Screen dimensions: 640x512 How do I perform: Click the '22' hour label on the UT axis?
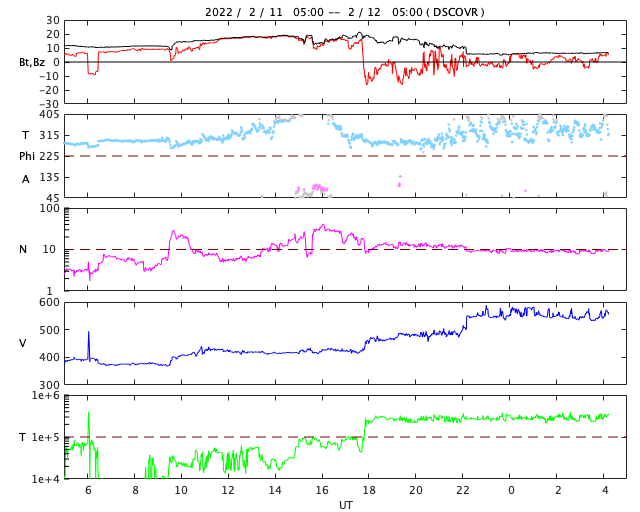(x=463, y=490)
